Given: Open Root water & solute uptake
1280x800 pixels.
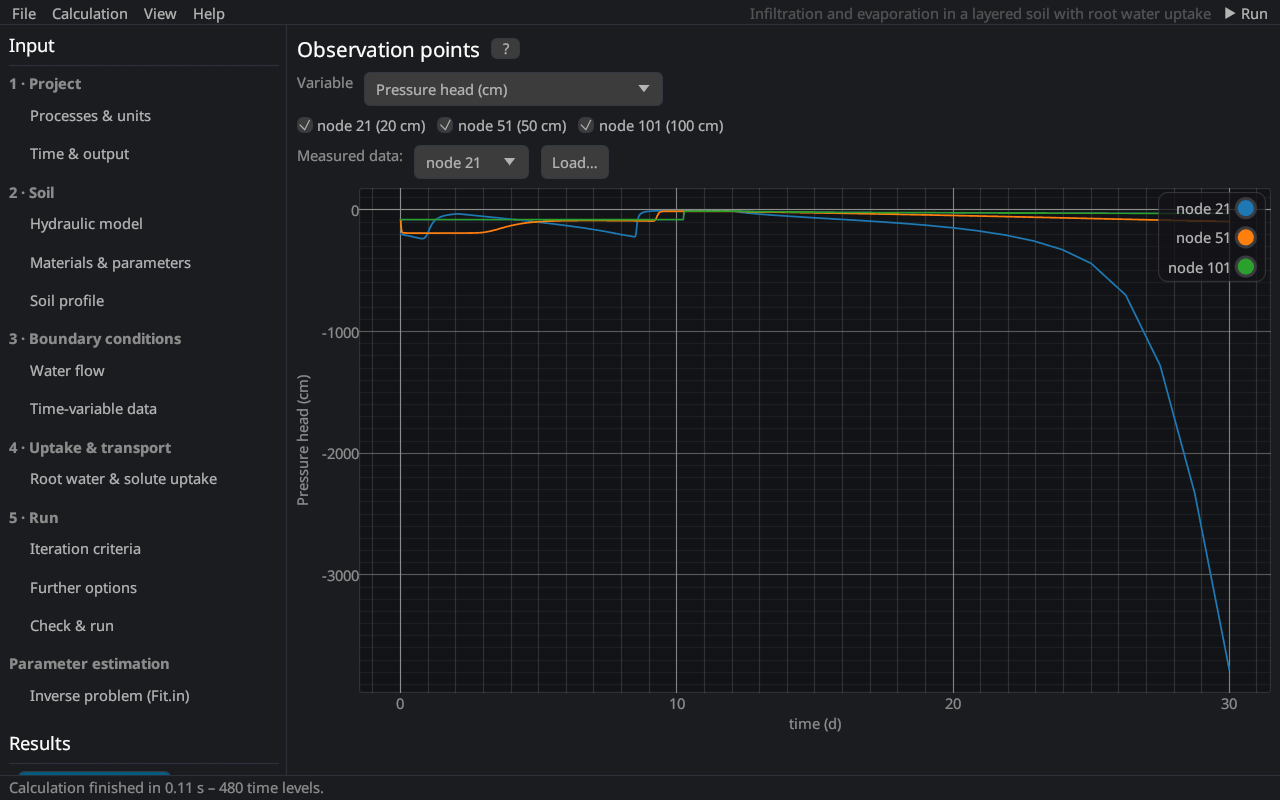Looking at the screenshot, I should pos(123,479).
